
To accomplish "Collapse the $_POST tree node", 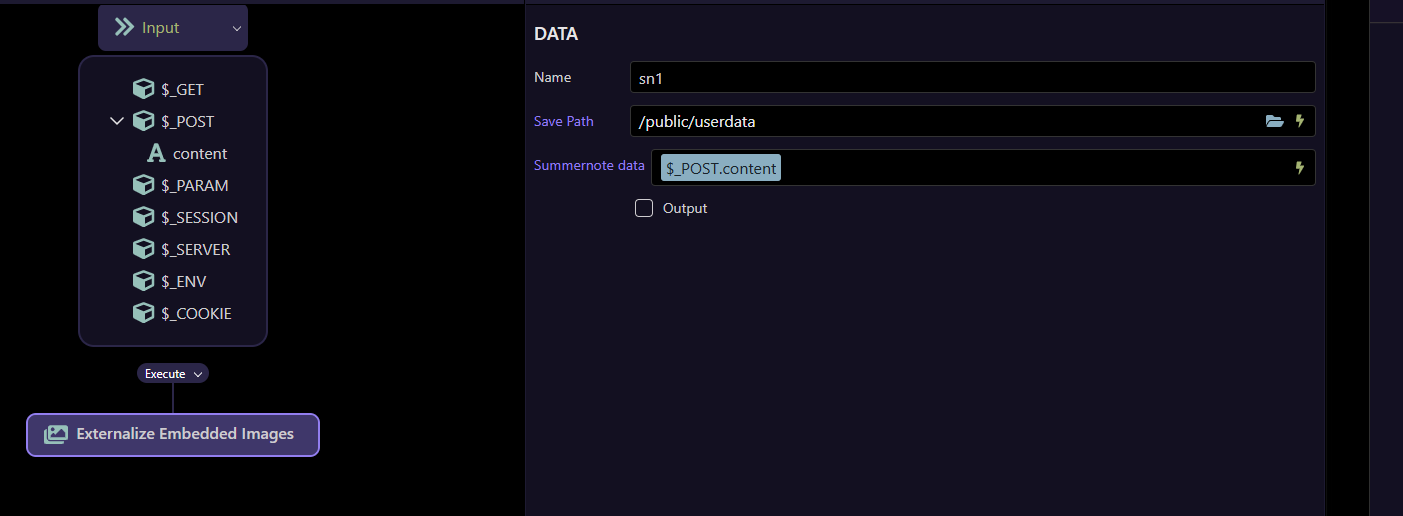I will (117, 121).
